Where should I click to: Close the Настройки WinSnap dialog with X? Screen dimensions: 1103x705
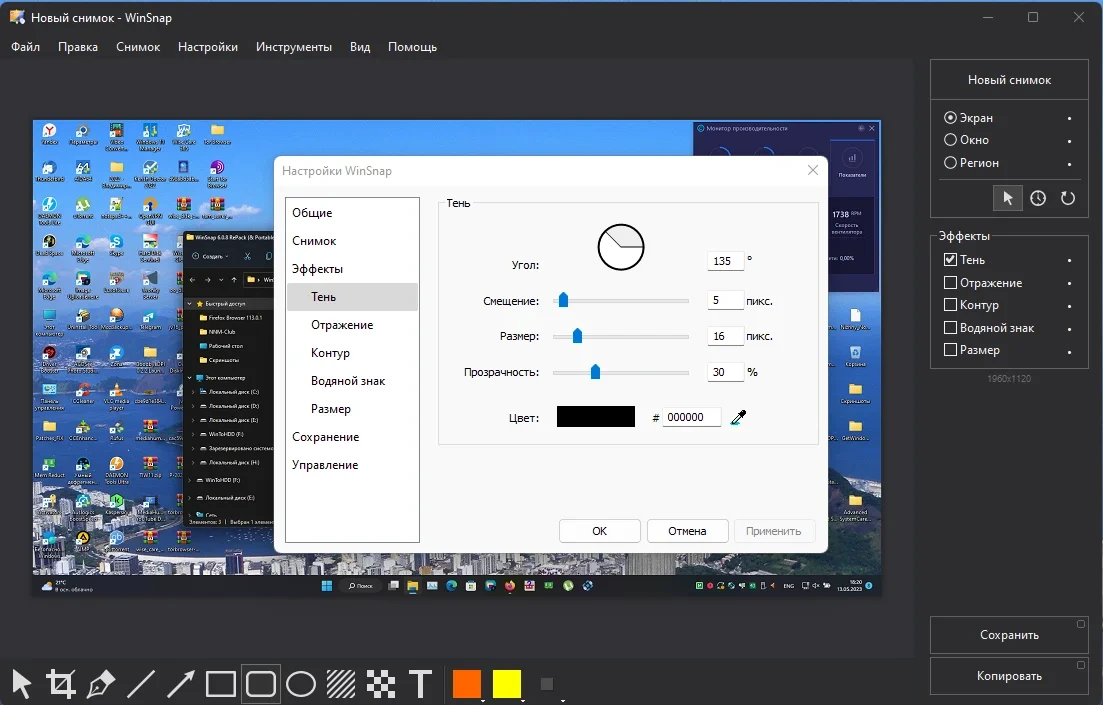point(813,170)
